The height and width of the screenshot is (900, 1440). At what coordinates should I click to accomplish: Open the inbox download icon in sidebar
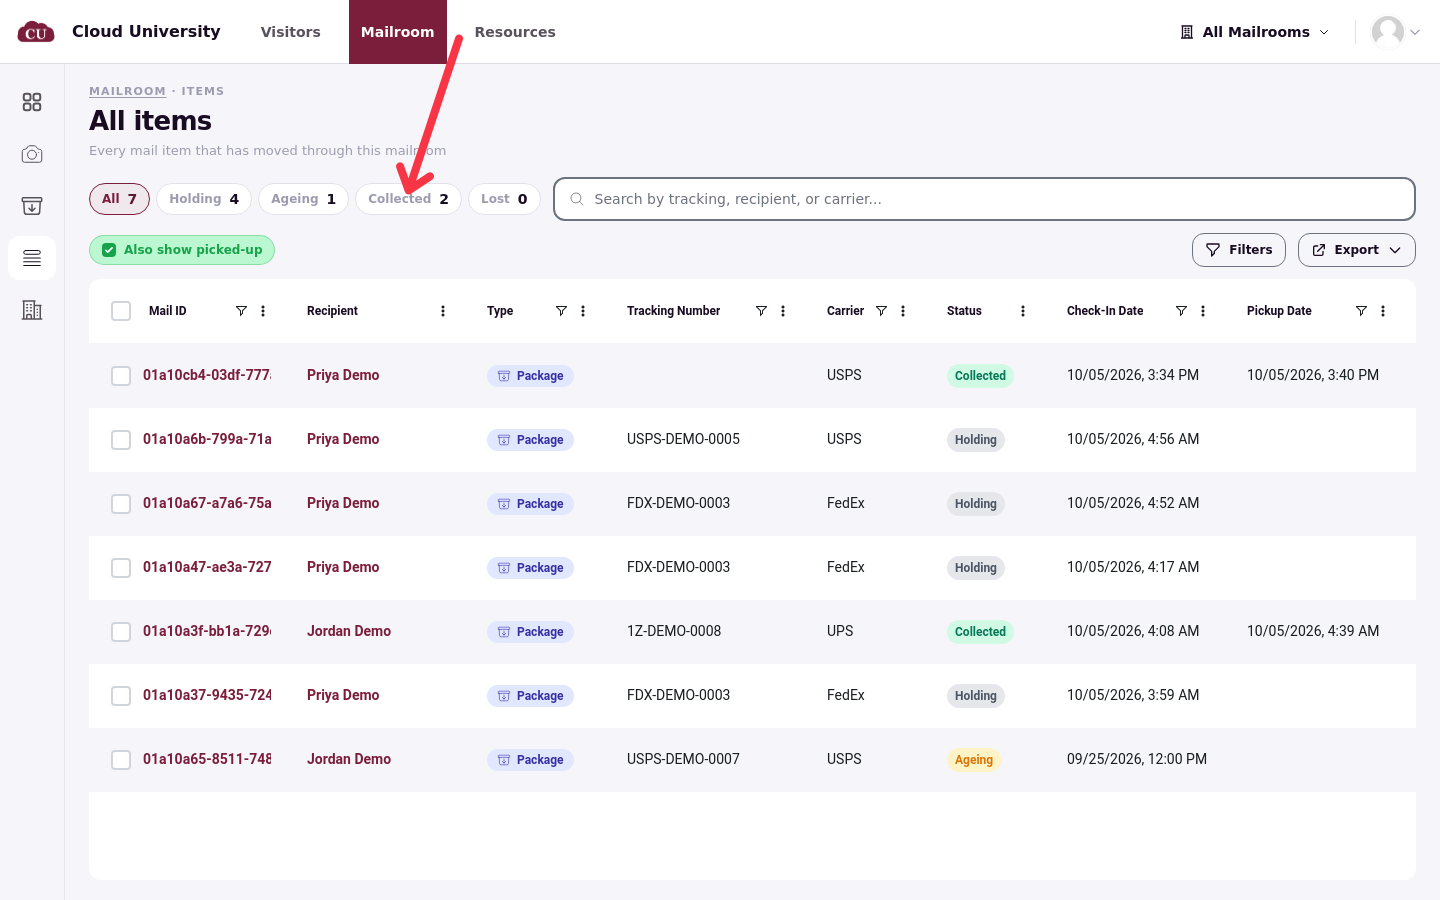[x=32, y=206]
